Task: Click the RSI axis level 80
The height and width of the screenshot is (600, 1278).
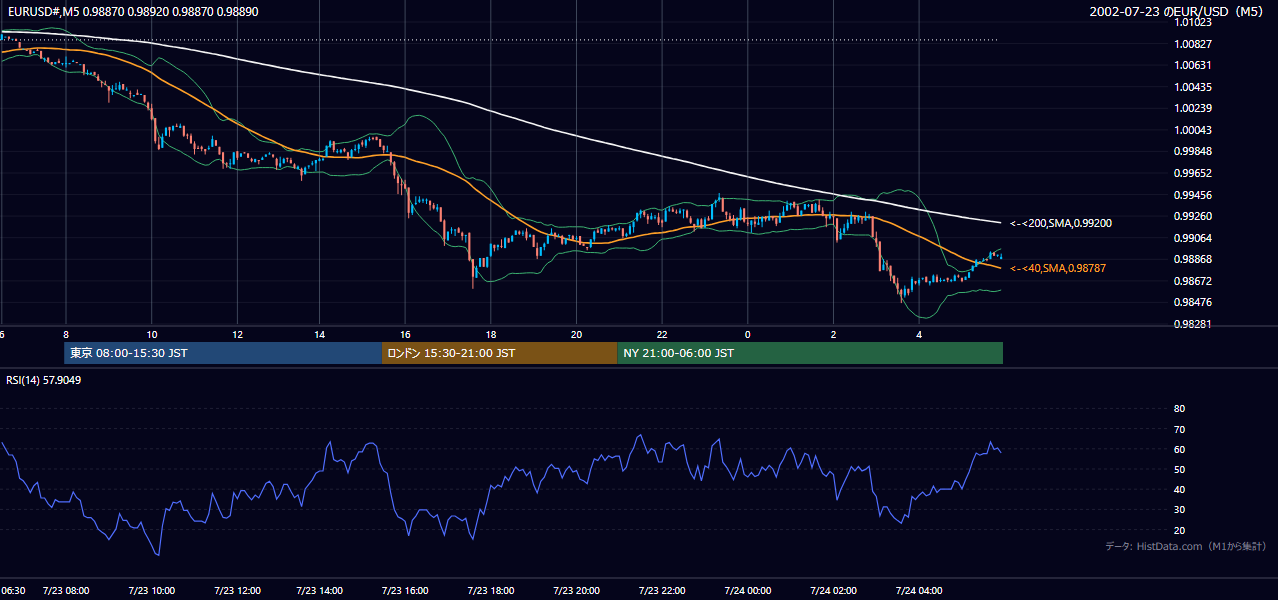Action: [x=1179, y=409]
